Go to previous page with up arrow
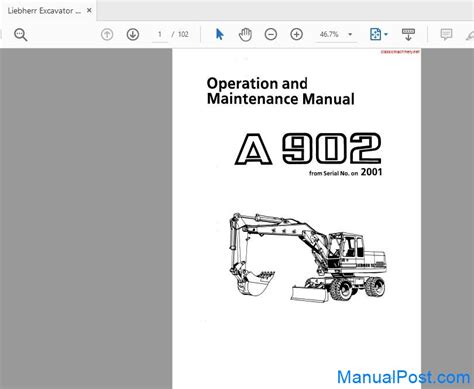Screen dimensions: 474x389 [107, 34]
